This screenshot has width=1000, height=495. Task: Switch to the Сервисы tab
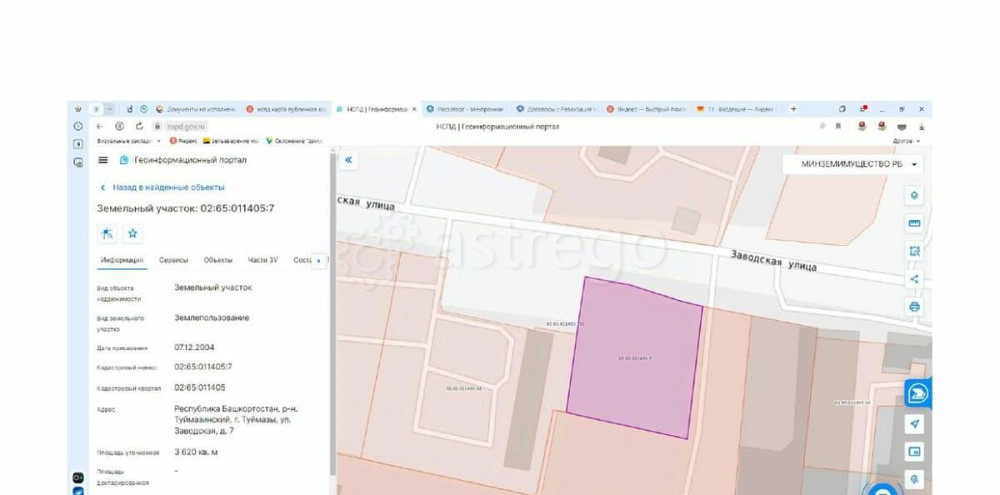pos(174,260)
